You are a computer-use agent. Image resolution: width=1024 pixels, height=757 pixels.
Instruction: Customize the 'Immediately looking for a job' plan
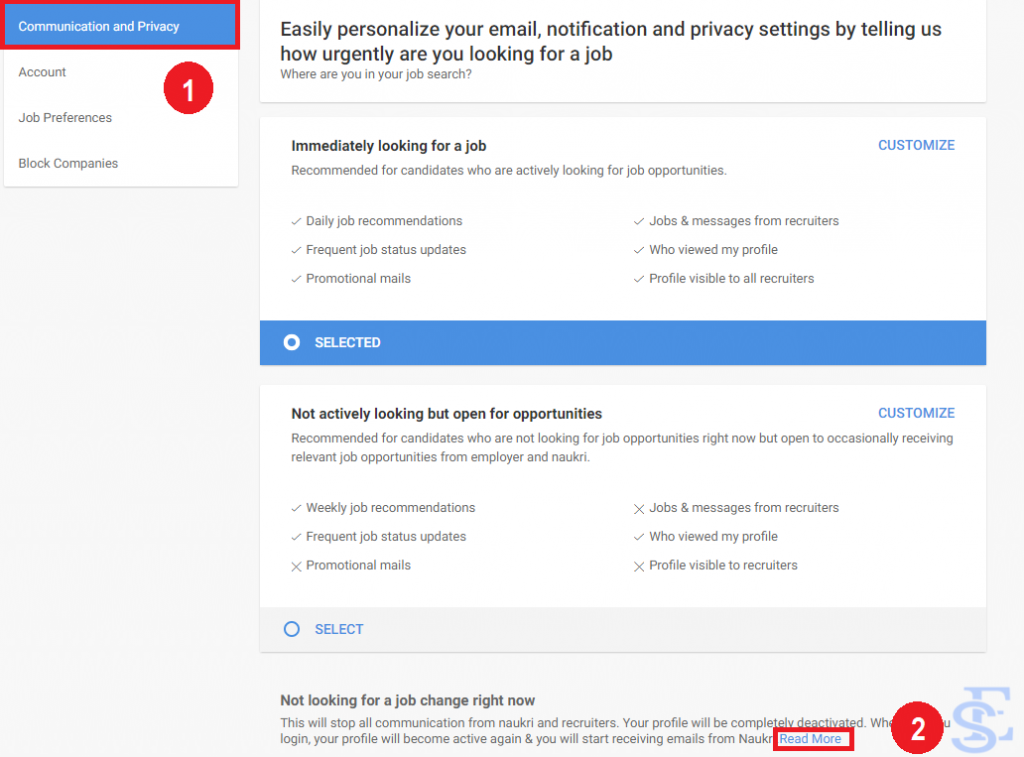[x=916, y=145]
